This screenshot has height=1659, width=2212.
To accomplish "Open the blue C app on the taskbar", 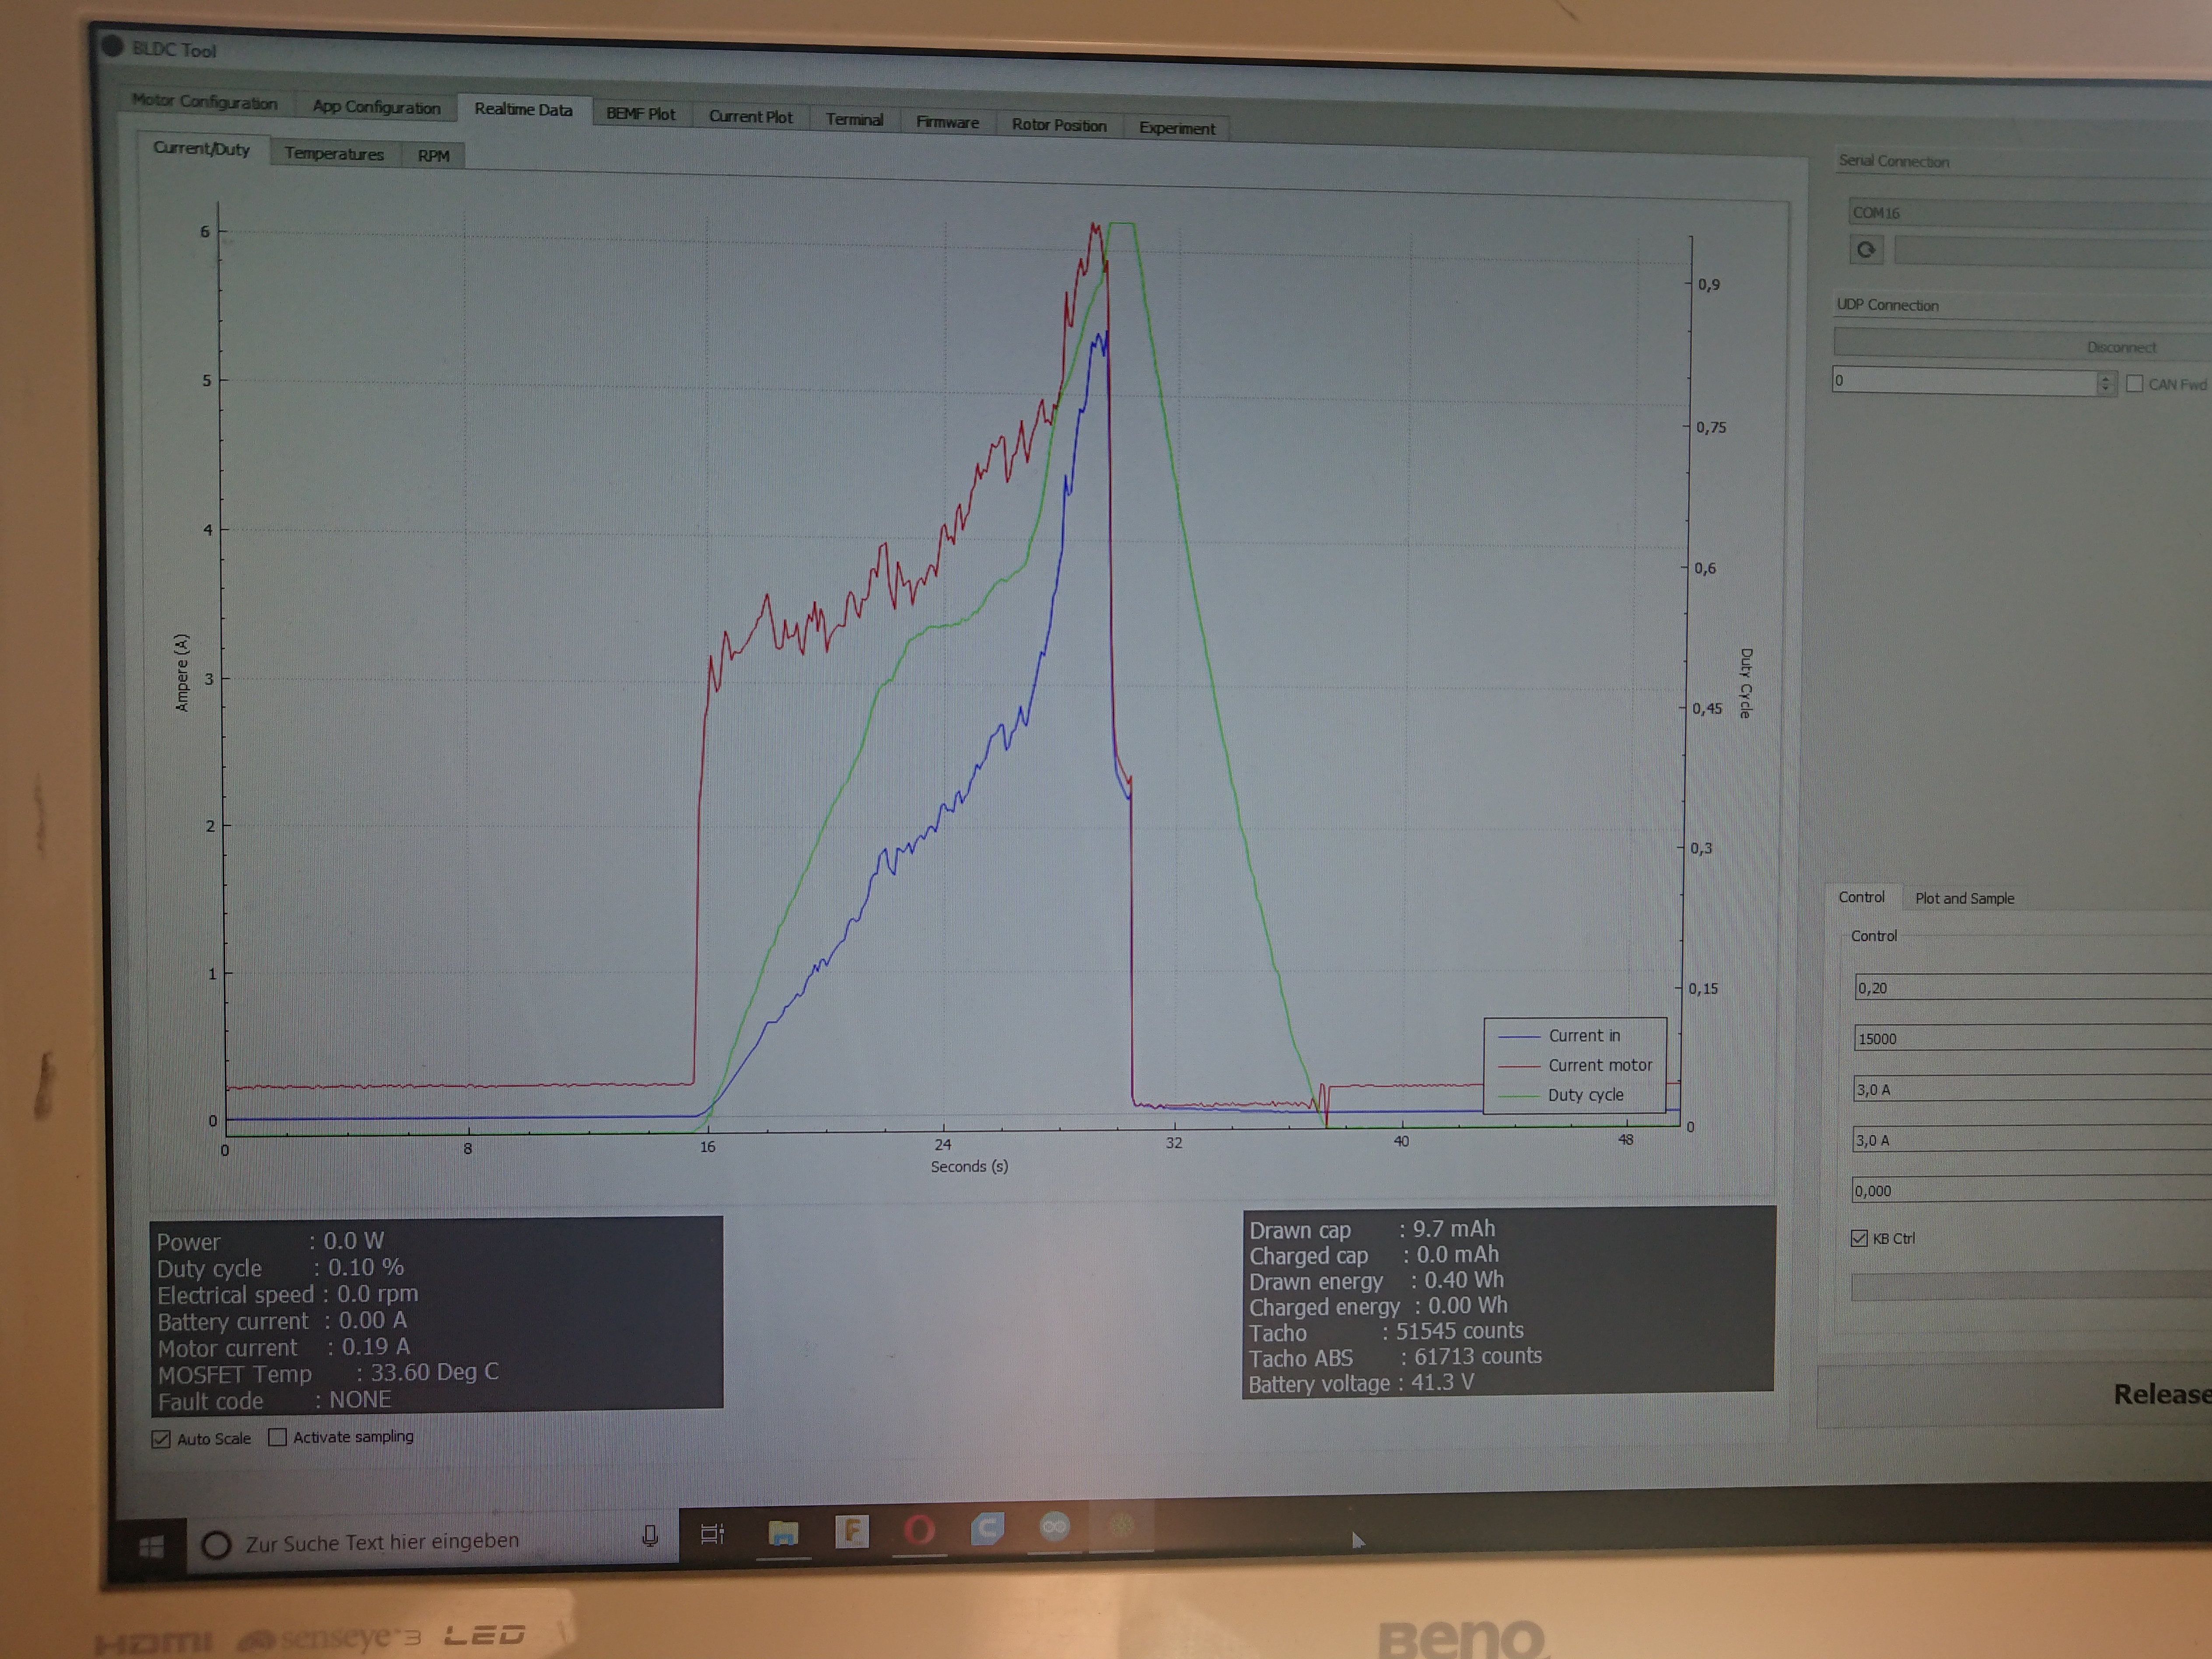I will point(987,1528).
